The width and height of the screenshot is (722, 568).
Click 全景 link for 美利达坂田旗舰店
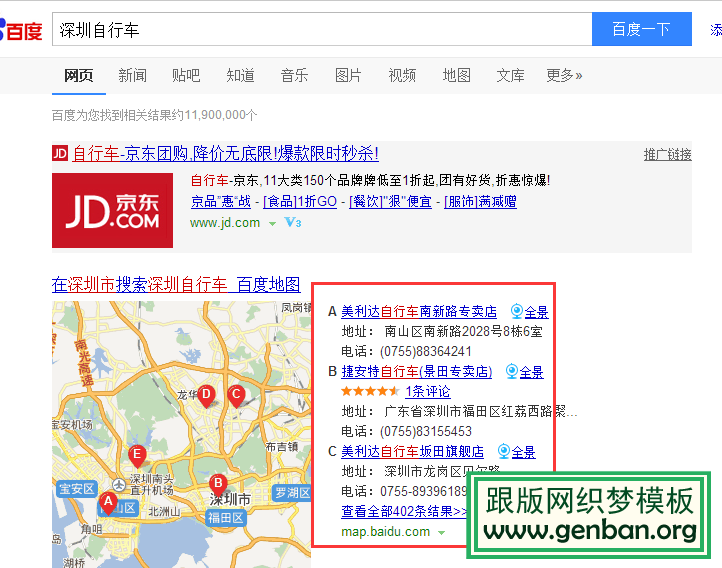(x=524, y=452)
